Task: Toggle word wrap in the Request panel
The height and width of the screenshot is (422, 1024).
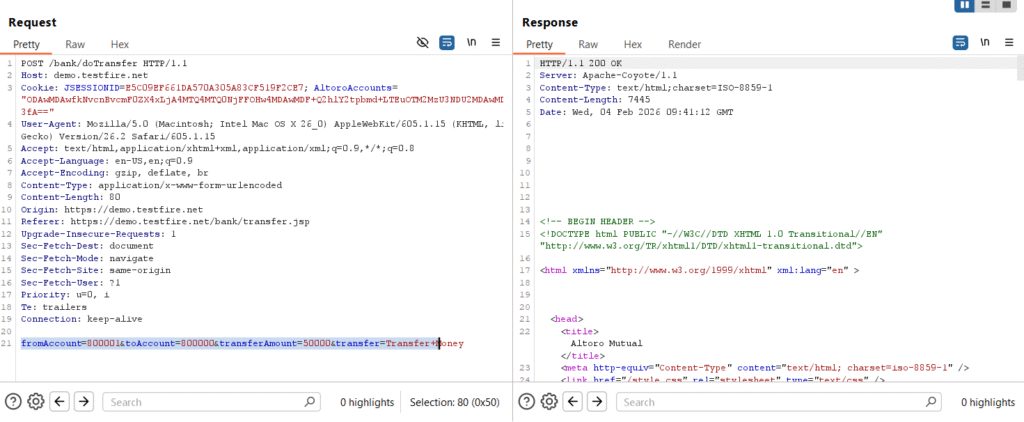Action: pos(447,43)
